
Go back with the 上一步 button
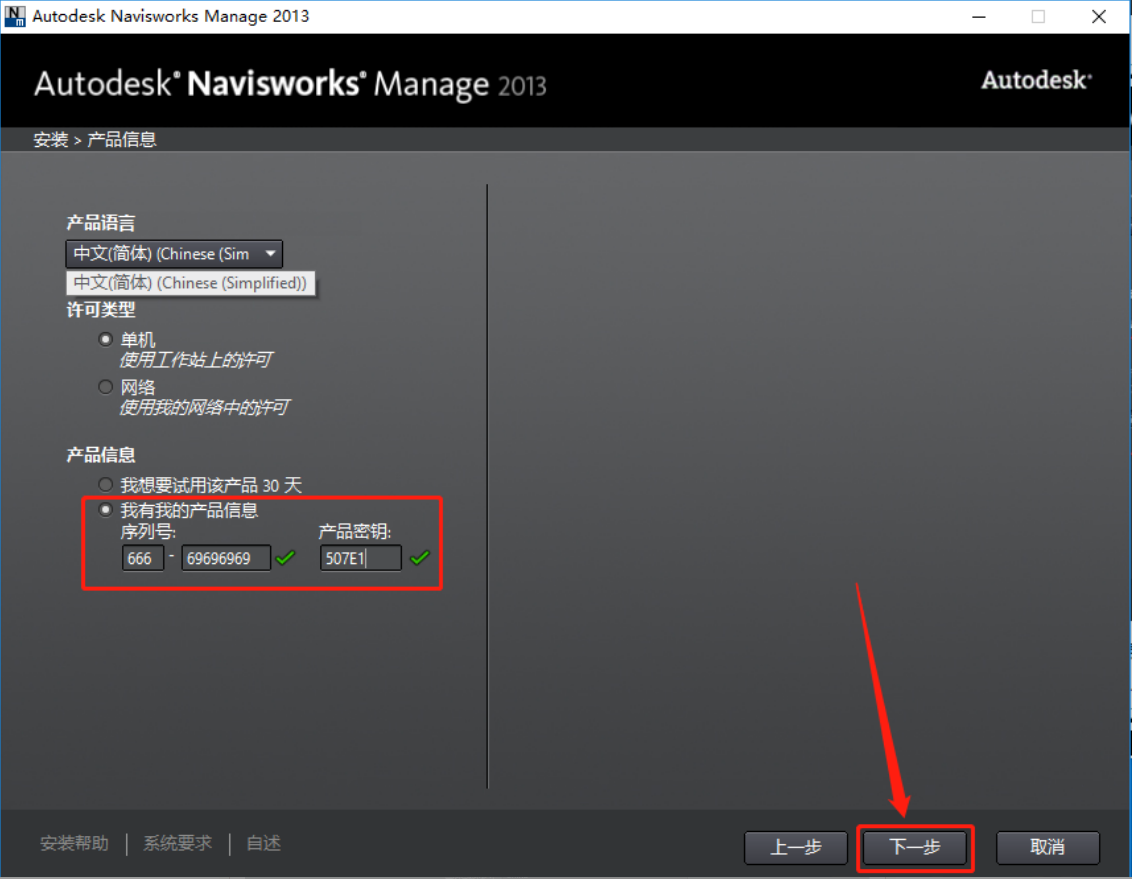(x=796, y=847)
